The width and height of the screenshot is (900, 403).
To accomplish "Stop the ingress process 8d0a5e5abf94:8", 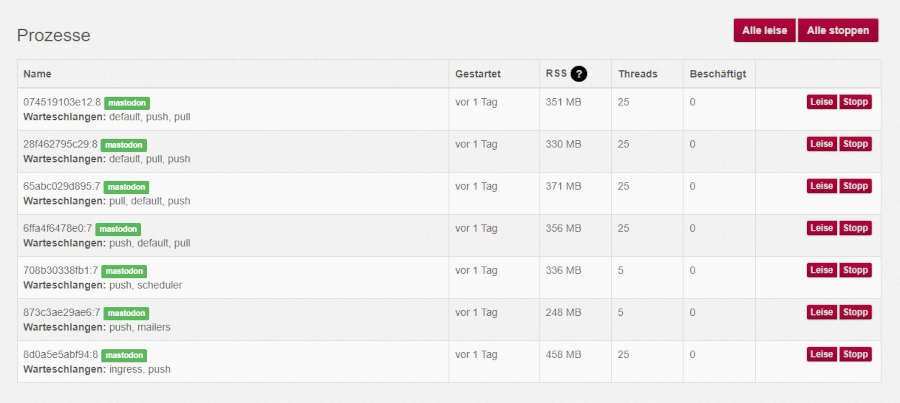I will pyautogui.click(x=855, y=354).
